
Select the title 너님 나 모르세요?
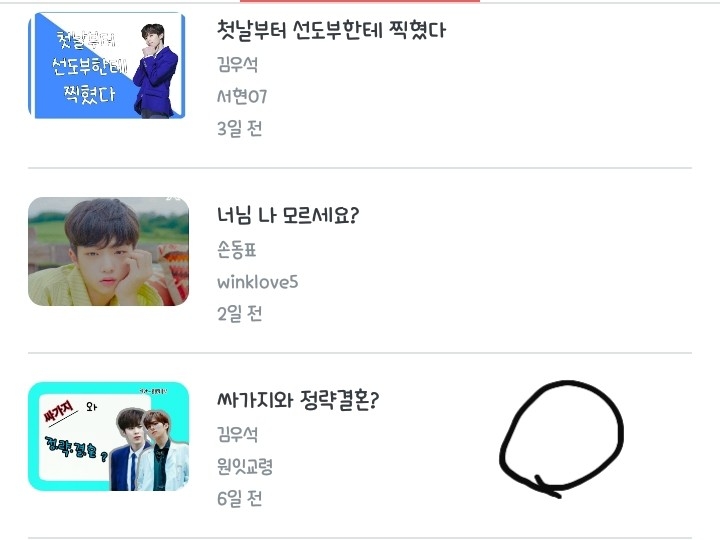pyautogui.click(x=288, y=215)
